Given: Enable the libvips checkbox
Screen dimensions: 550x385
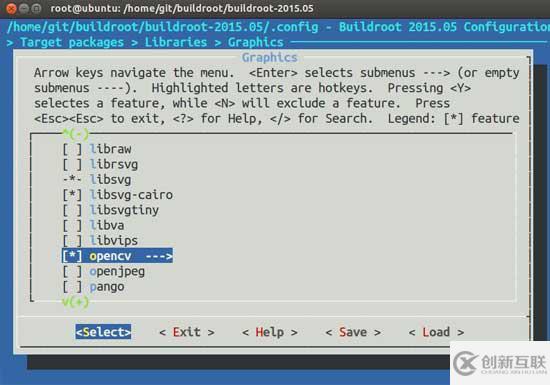Looking at the screenshot, I should tap(72, 241).
